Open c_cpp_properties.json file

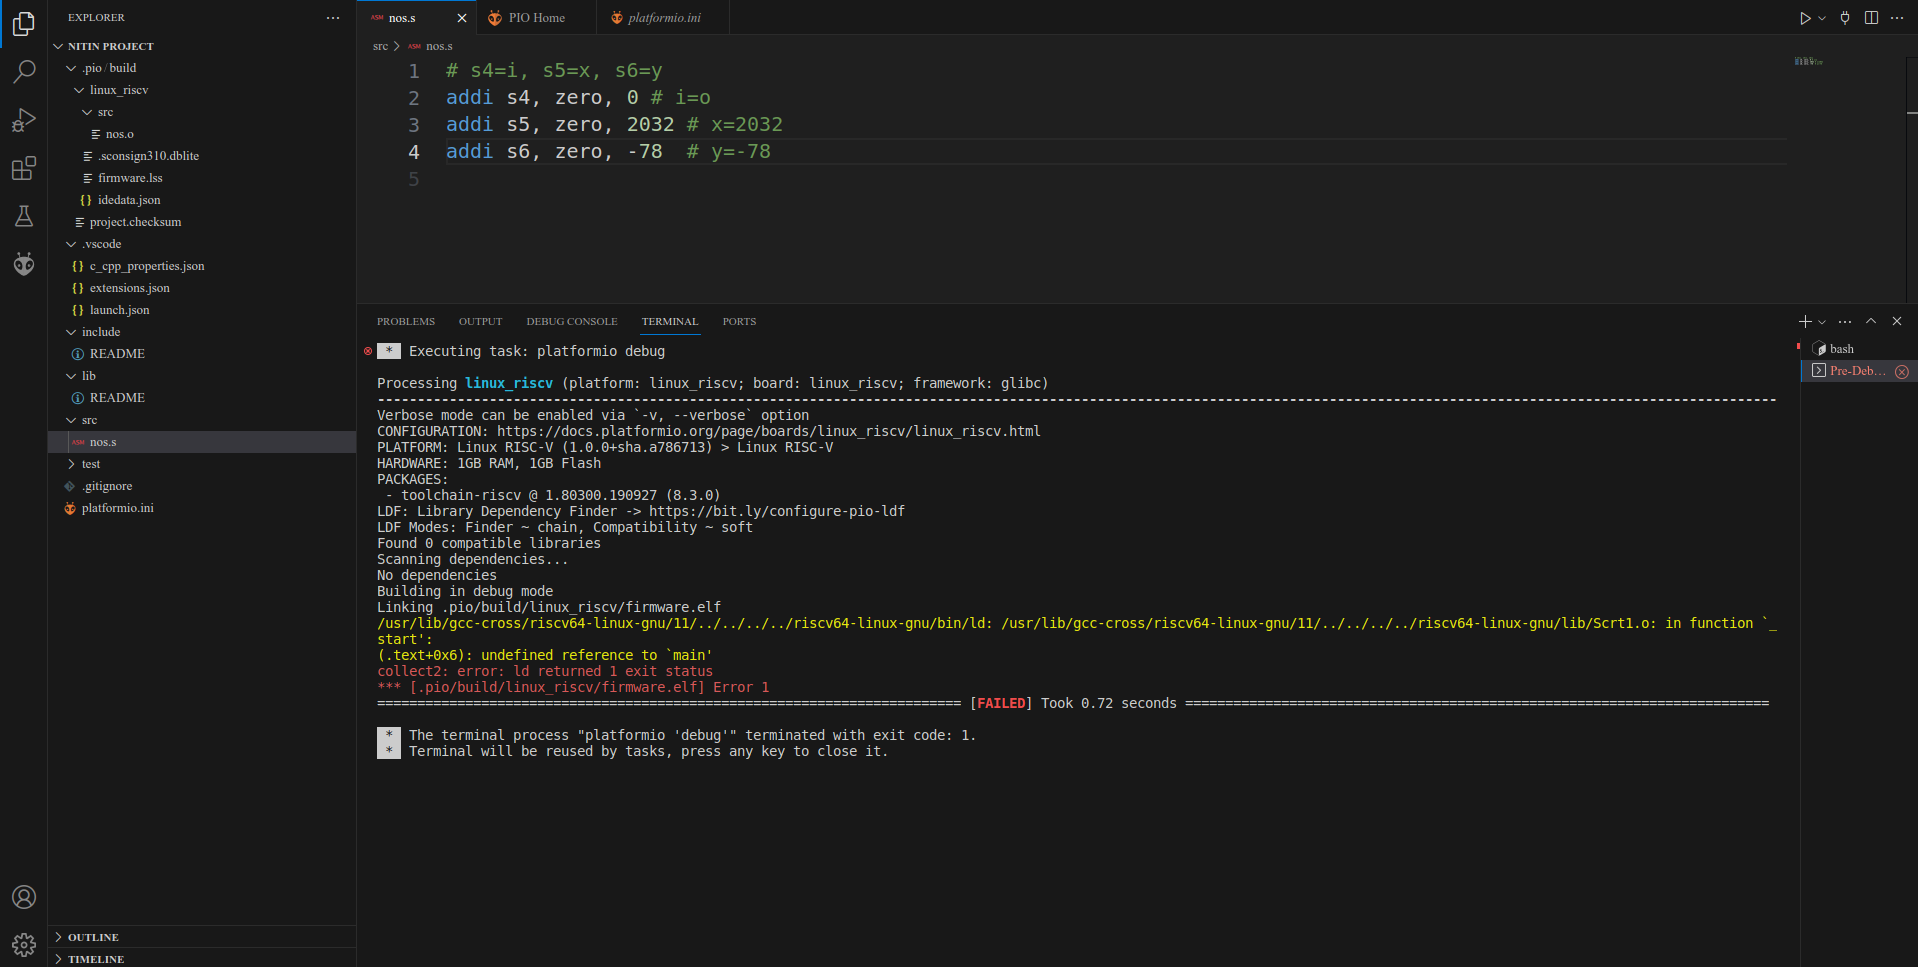[202, 266]
